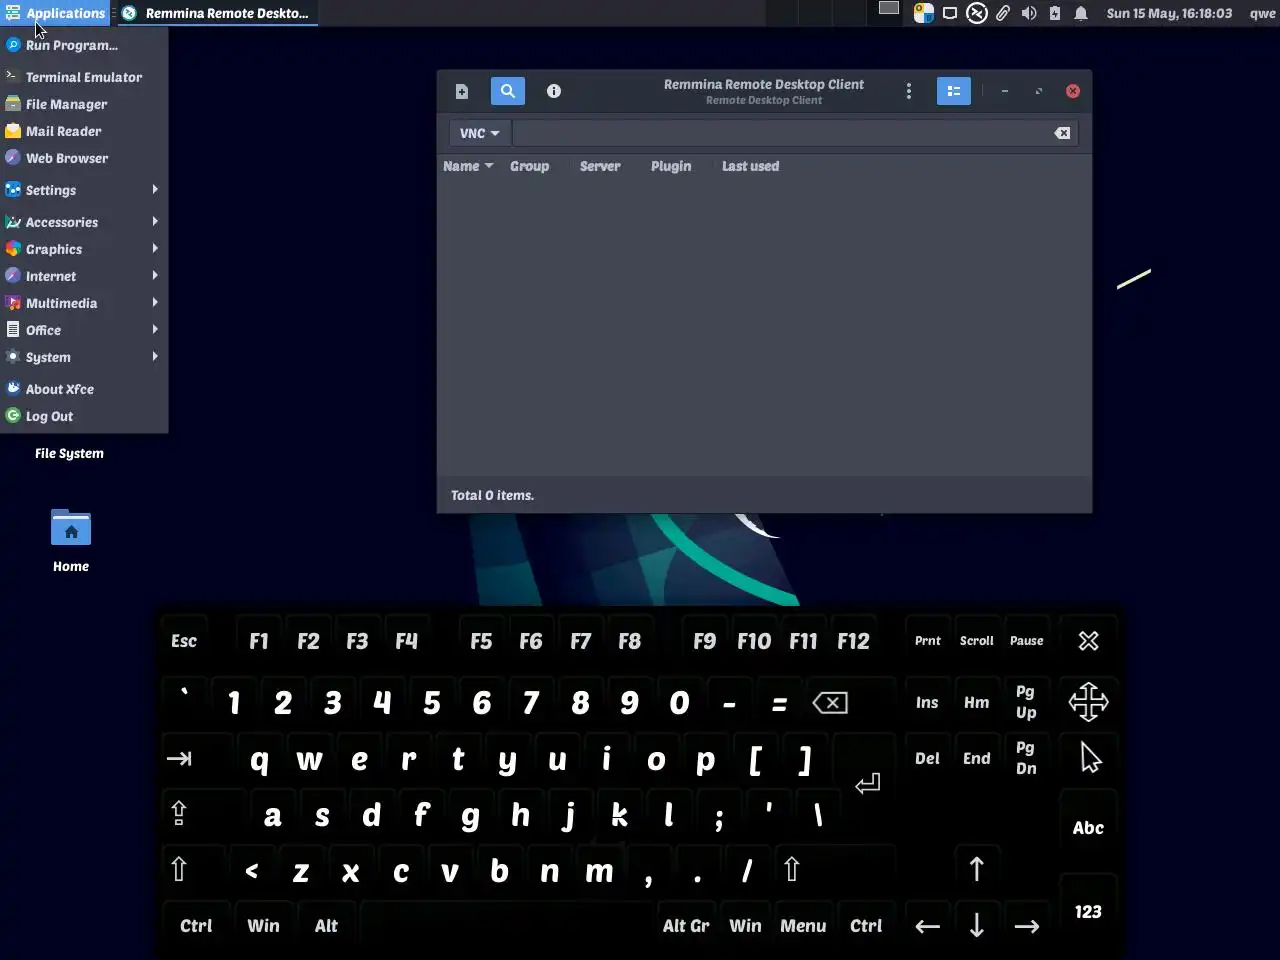This screenshot has height=960, width=1280.
Task: Sort by Group column header
Action: pyautogui.click(x=529, y=166)
